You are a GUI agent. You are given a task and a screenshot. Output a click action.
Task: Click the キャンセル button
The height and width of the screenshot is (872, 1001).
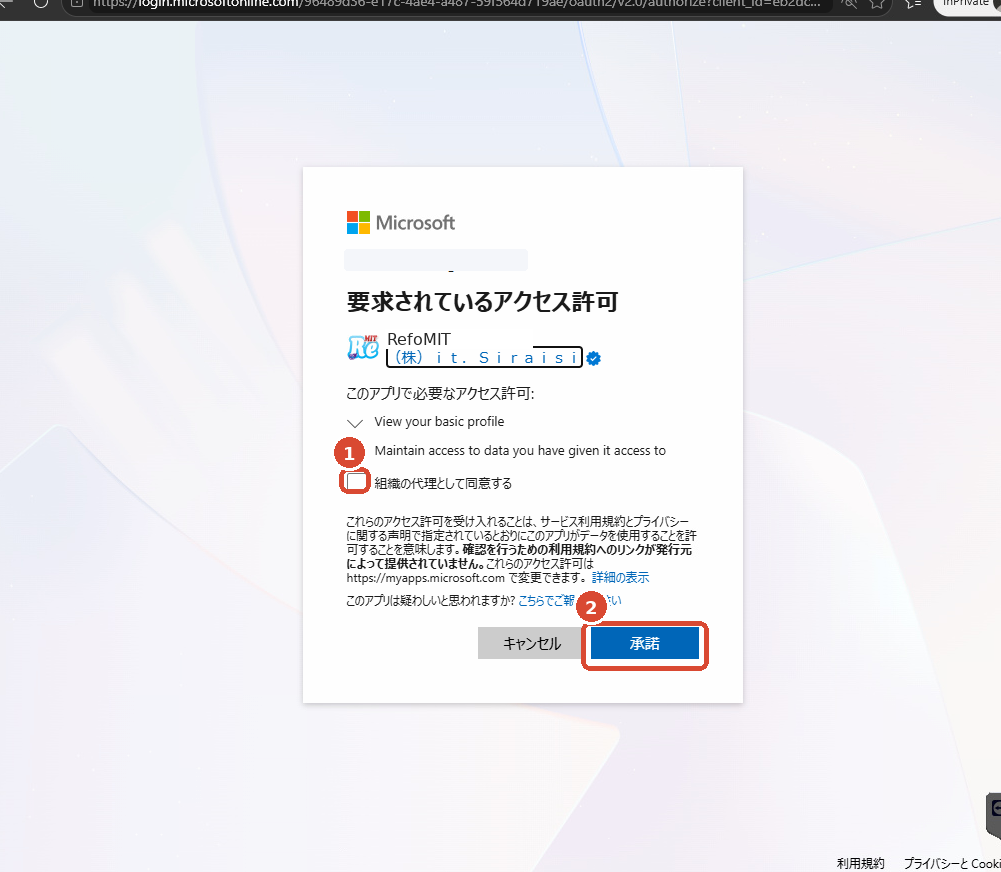click(x=531, y=643)
